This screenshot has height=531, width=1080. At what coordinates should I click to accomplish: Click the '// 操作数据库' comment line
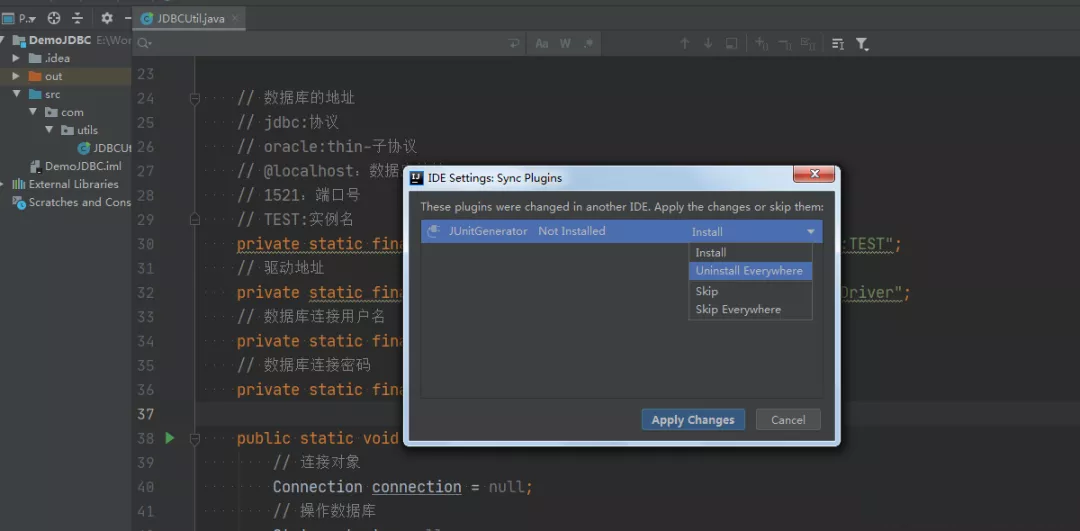[324, 511]
